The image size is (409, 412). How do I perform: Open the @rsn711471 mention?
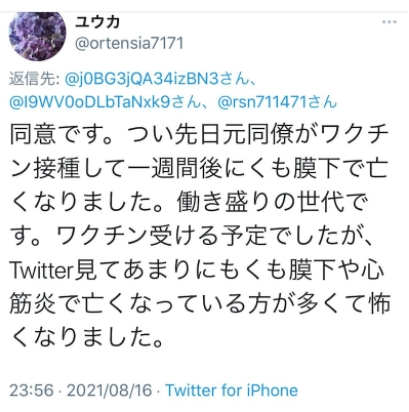(262, 102)
